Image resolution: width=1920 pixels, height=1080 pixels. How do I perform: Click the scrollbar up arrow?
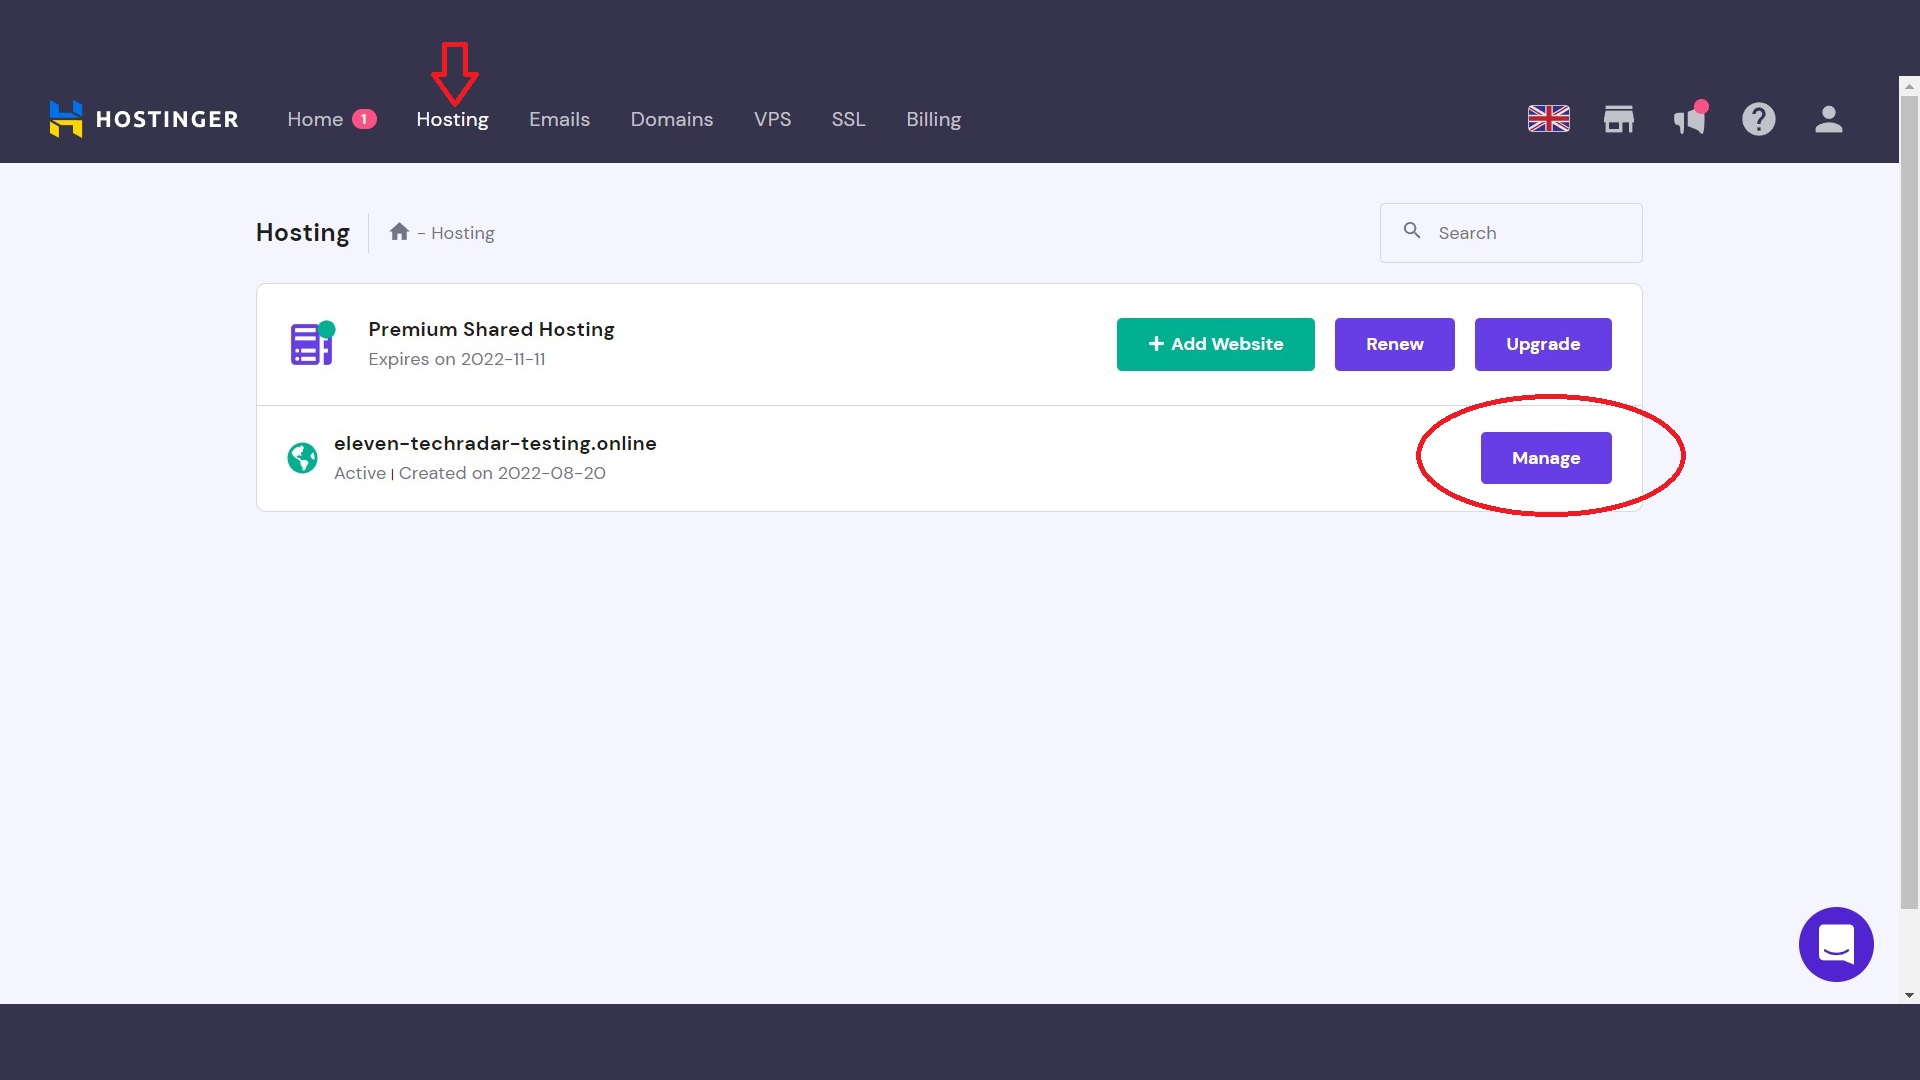(x=1909, y=87)
